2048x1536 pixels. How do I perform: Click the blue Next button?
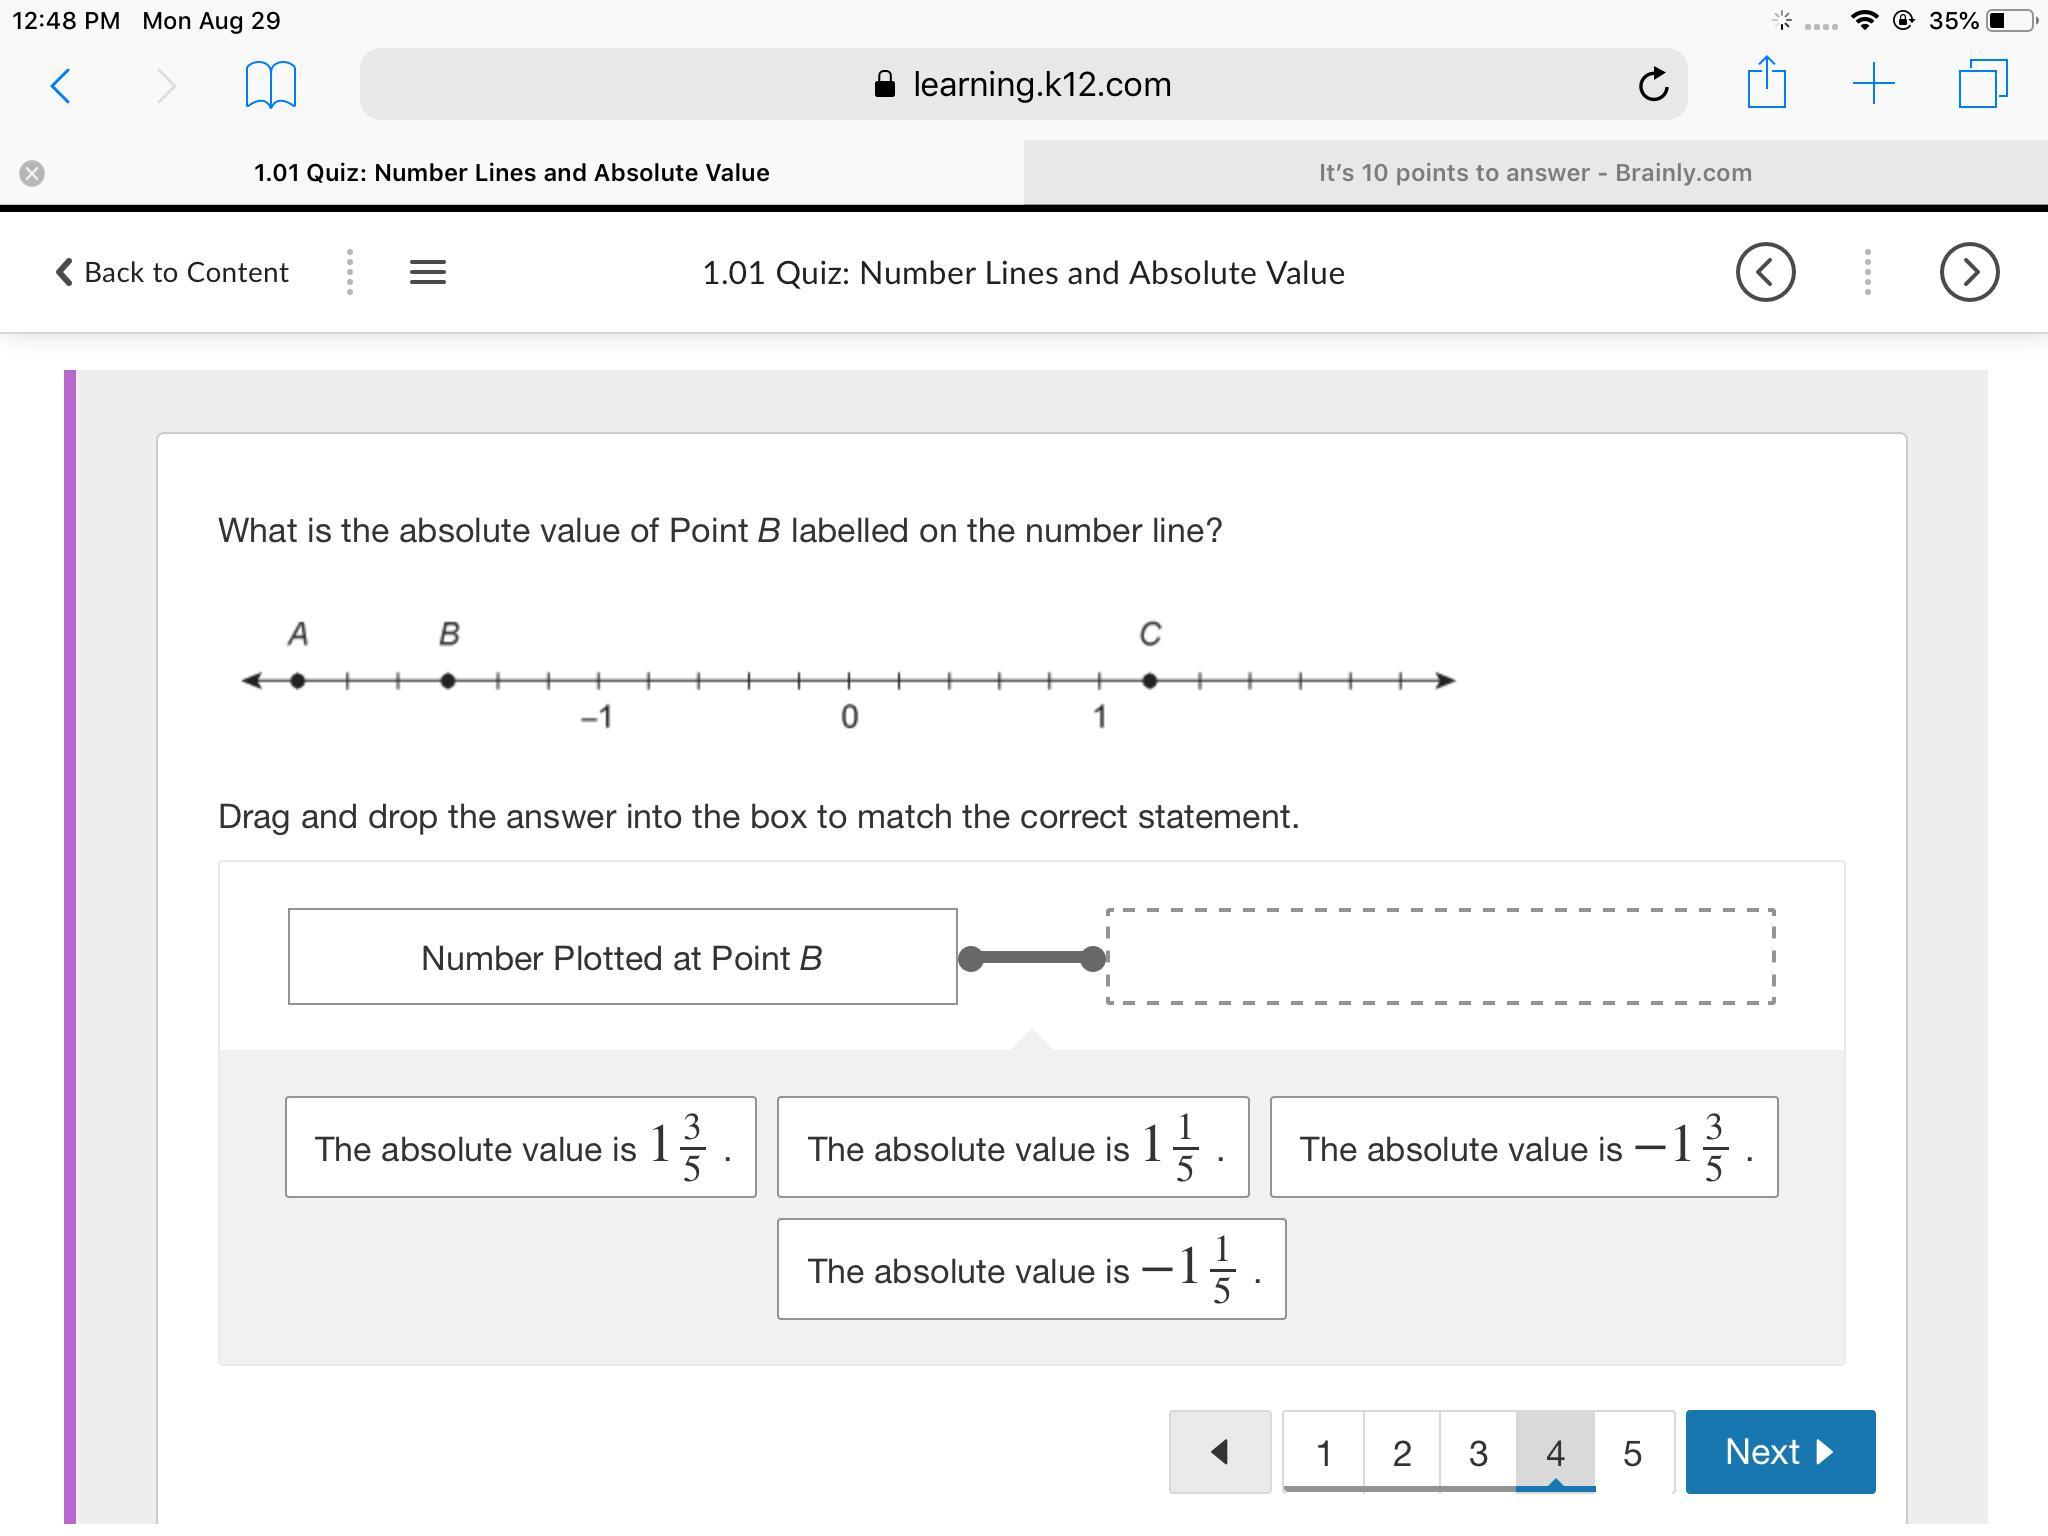coord(1780,1452)
